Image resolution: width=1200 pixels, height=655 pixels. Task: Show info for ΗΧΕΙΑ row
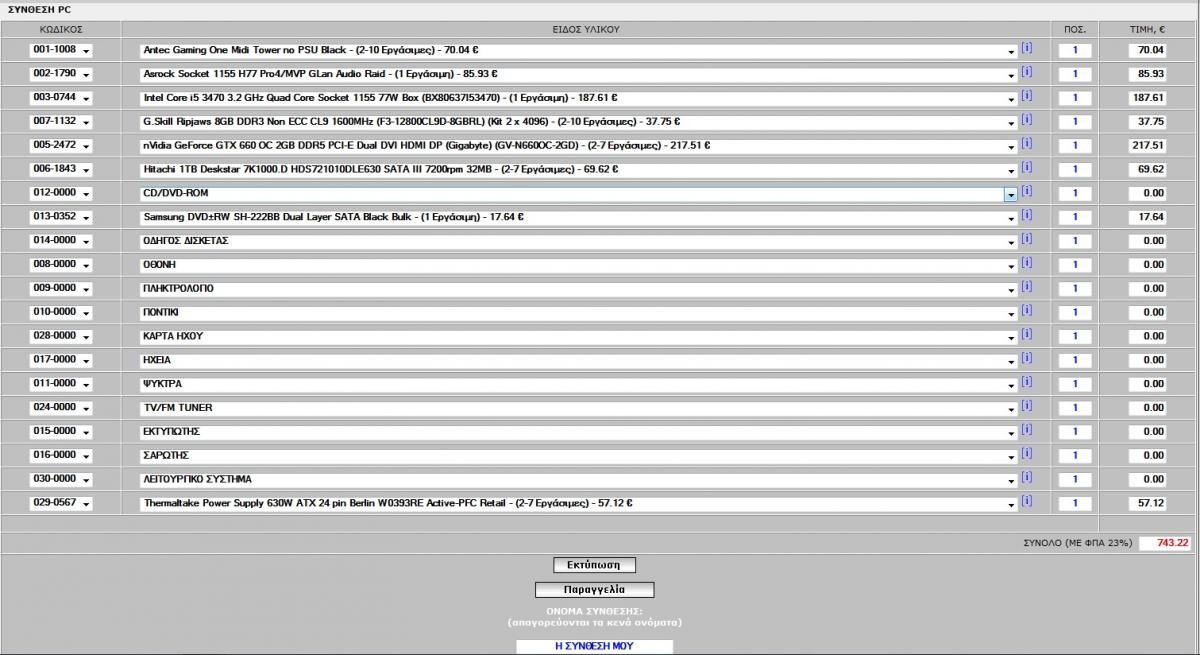(x=1026, y=358)
